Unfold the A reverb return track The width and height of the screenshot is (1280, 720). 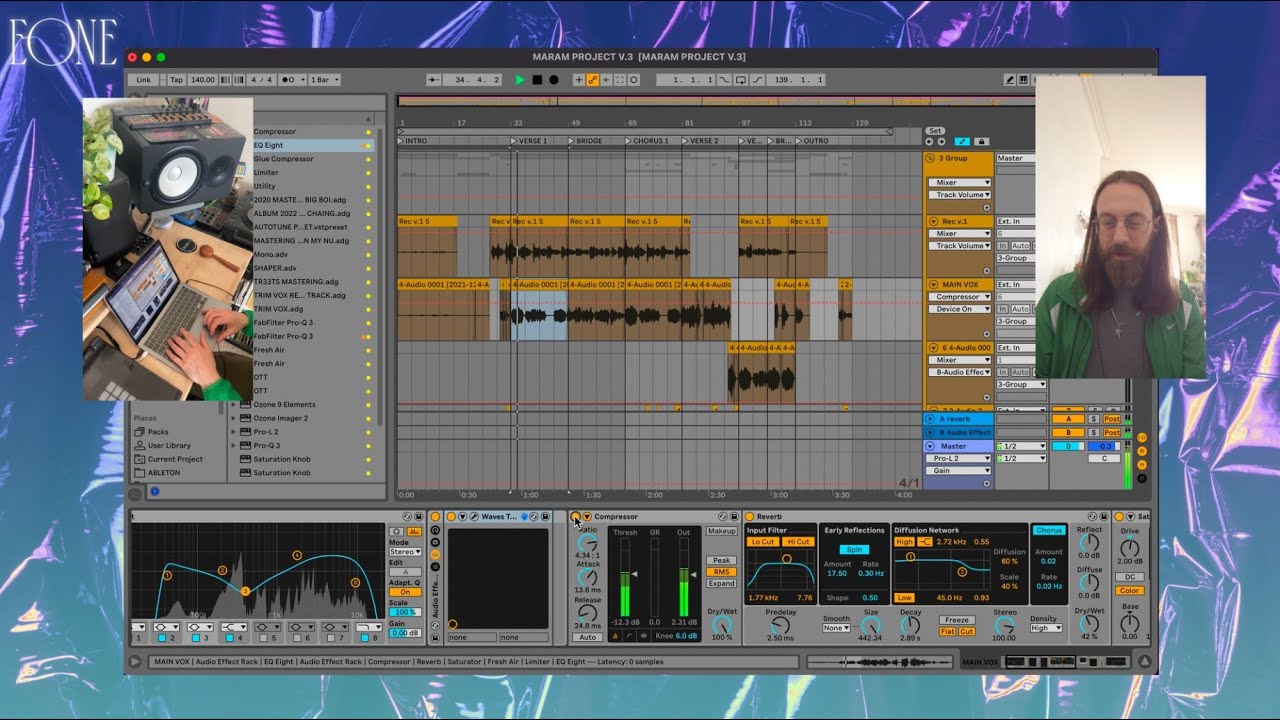pos(931,420)
